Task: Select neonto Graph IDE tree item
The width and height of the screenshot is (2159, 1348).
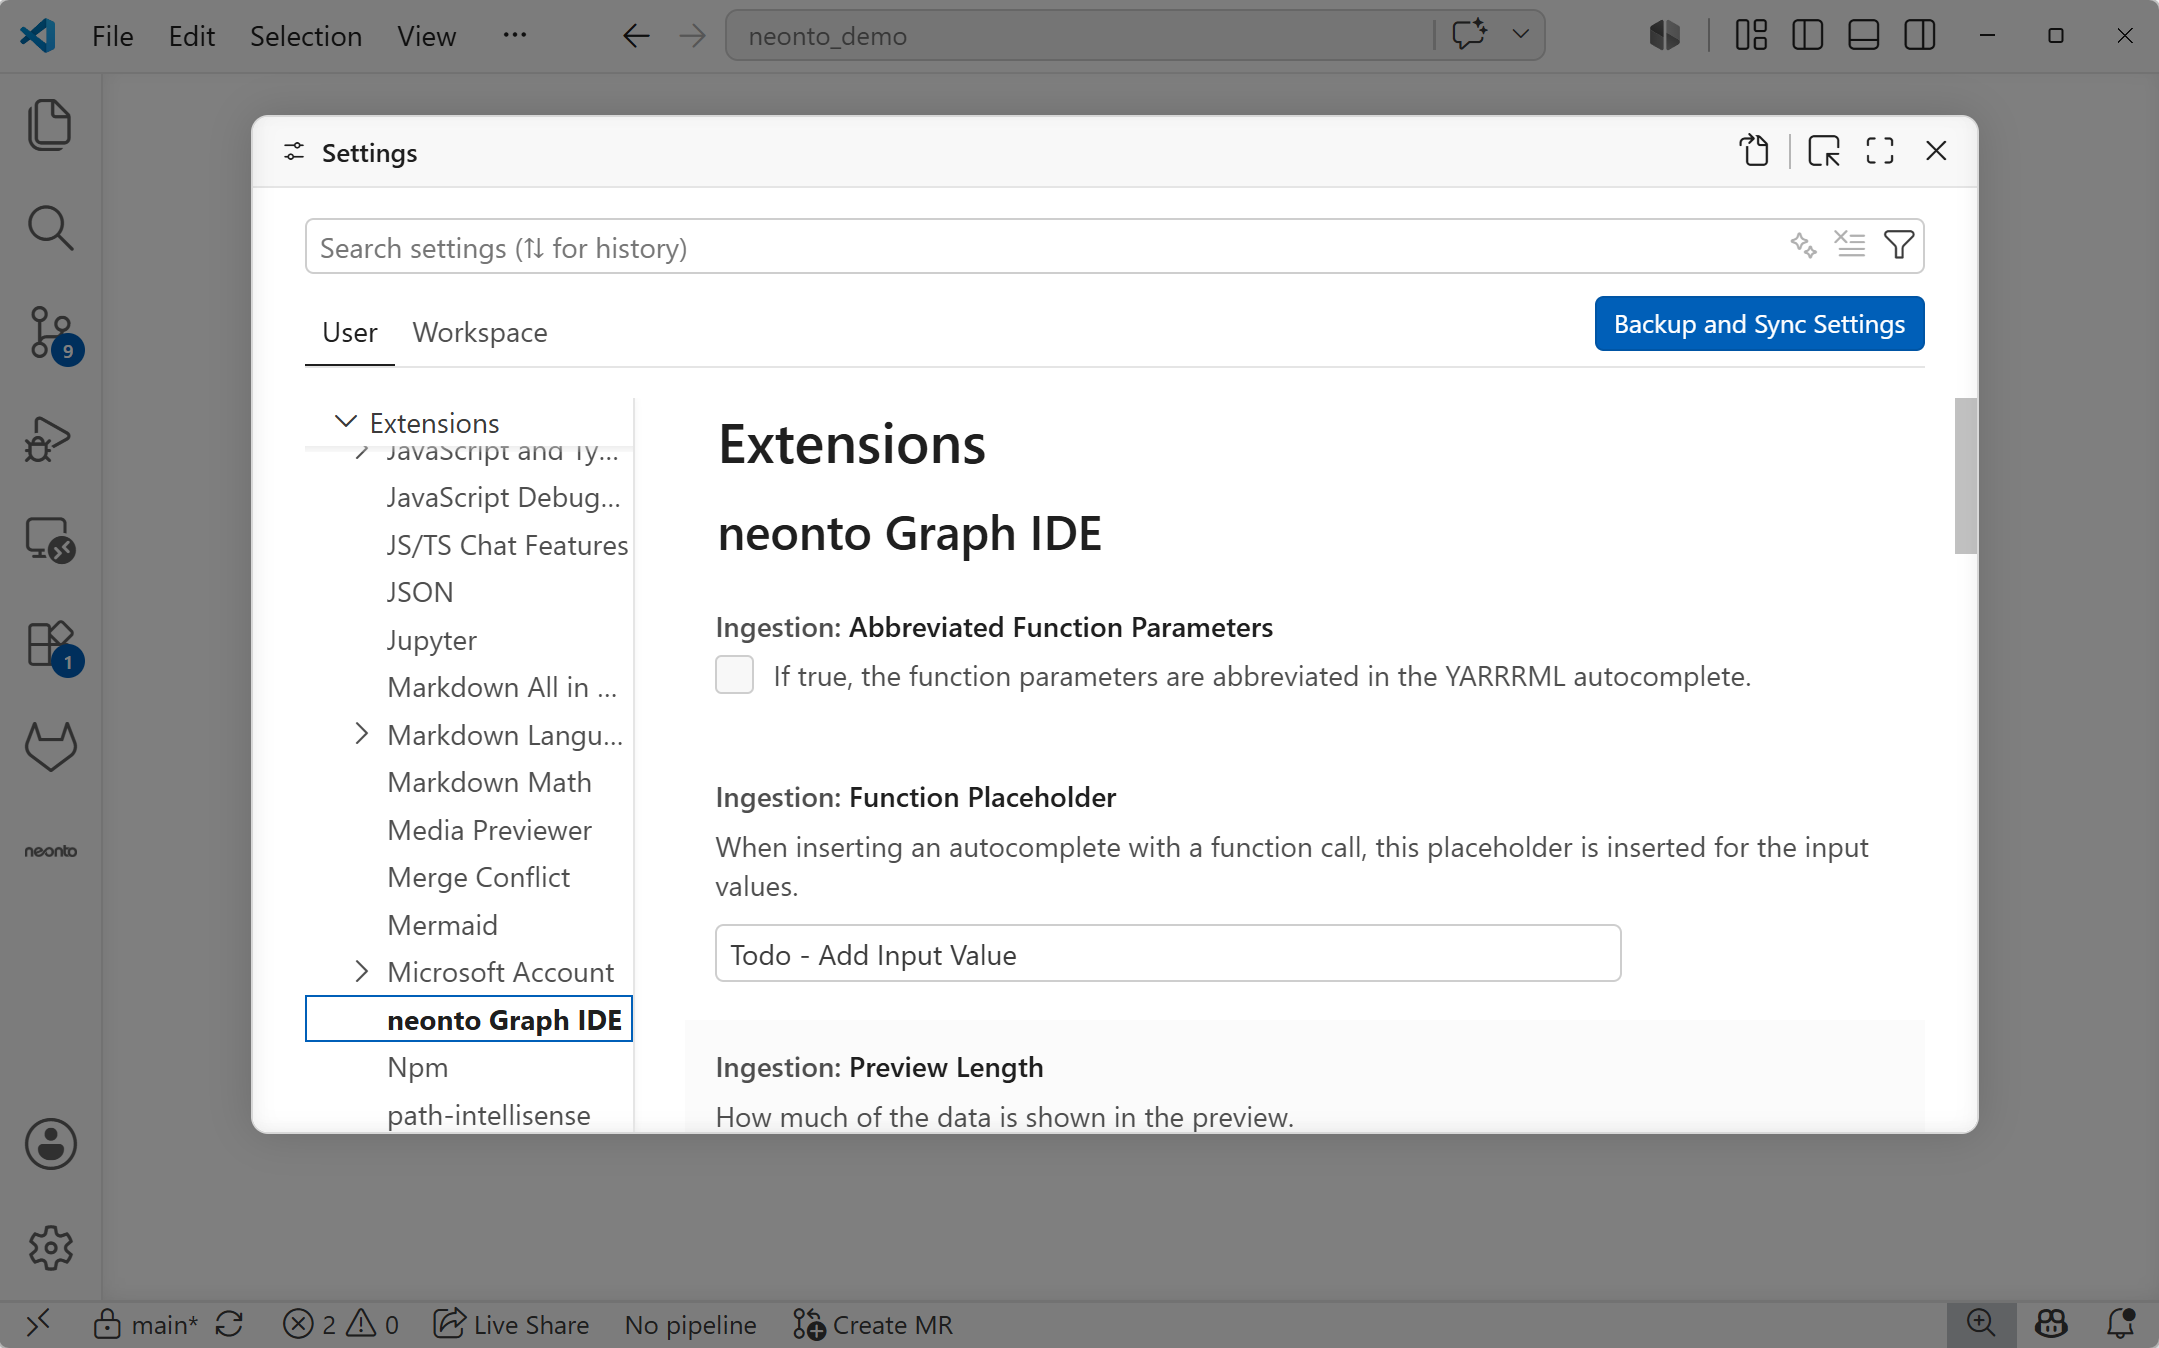Action: [469, 1019]
